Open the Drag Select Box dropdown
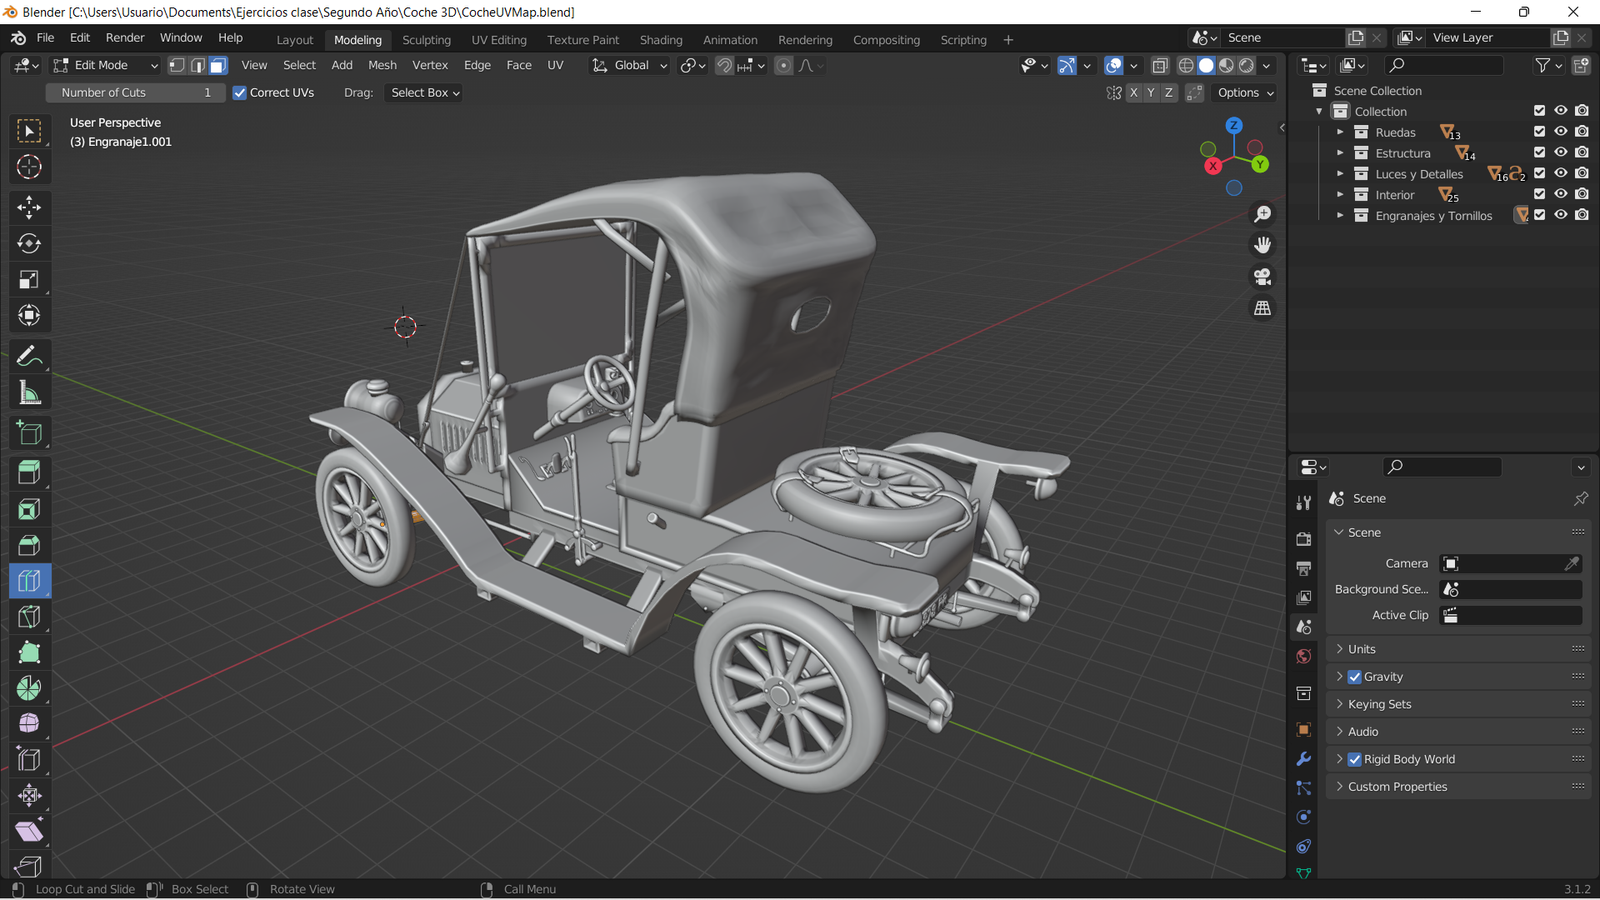The width and height of the screenshot is (1600, 900). [424, 93]
